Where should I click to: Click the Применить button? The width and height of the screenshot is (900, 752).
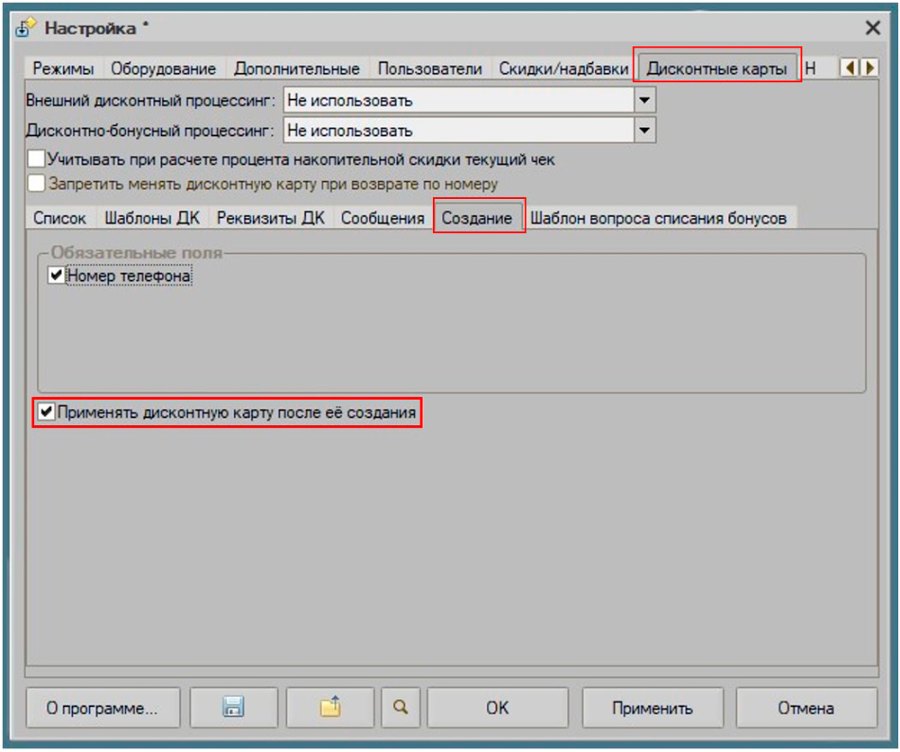pyautogui.click(x=653, y=707)
